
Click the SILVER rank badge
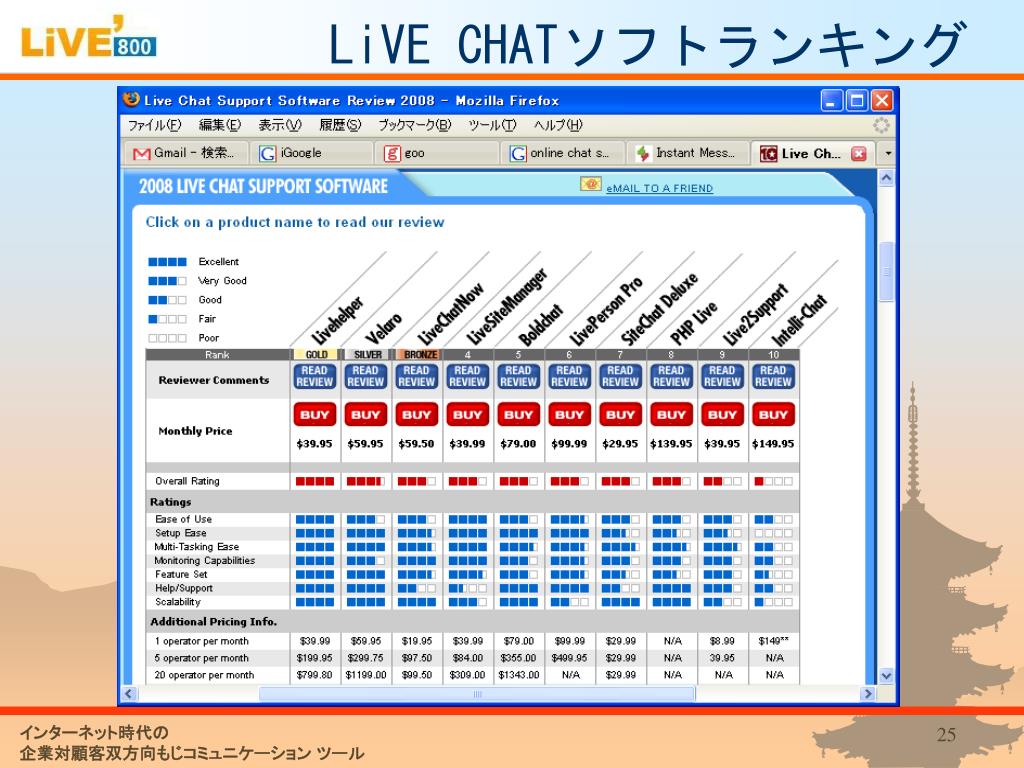(367, 355)
